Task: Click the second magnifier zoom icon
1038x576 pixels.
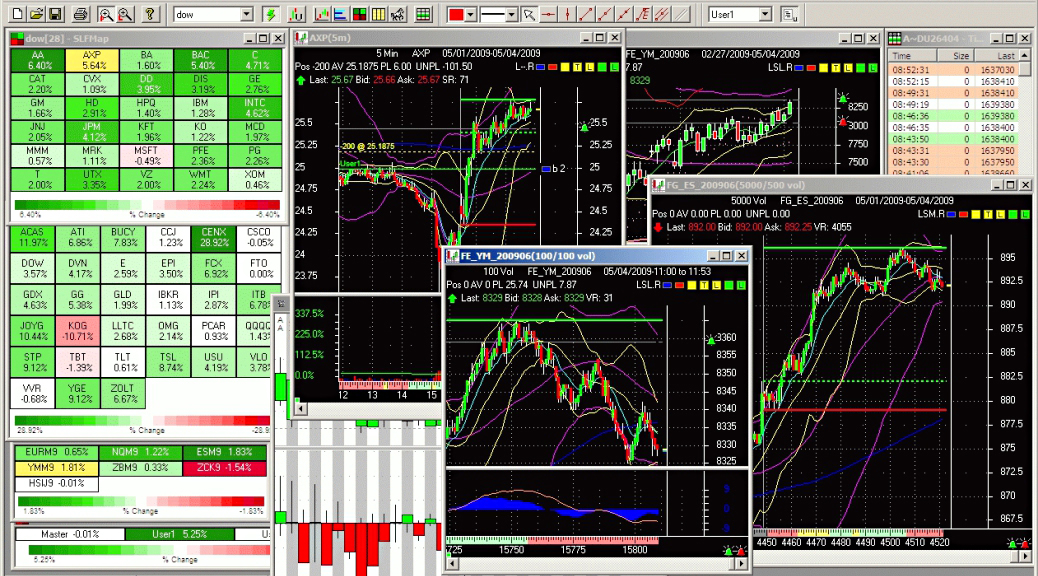Action: [x=125, y=14]
